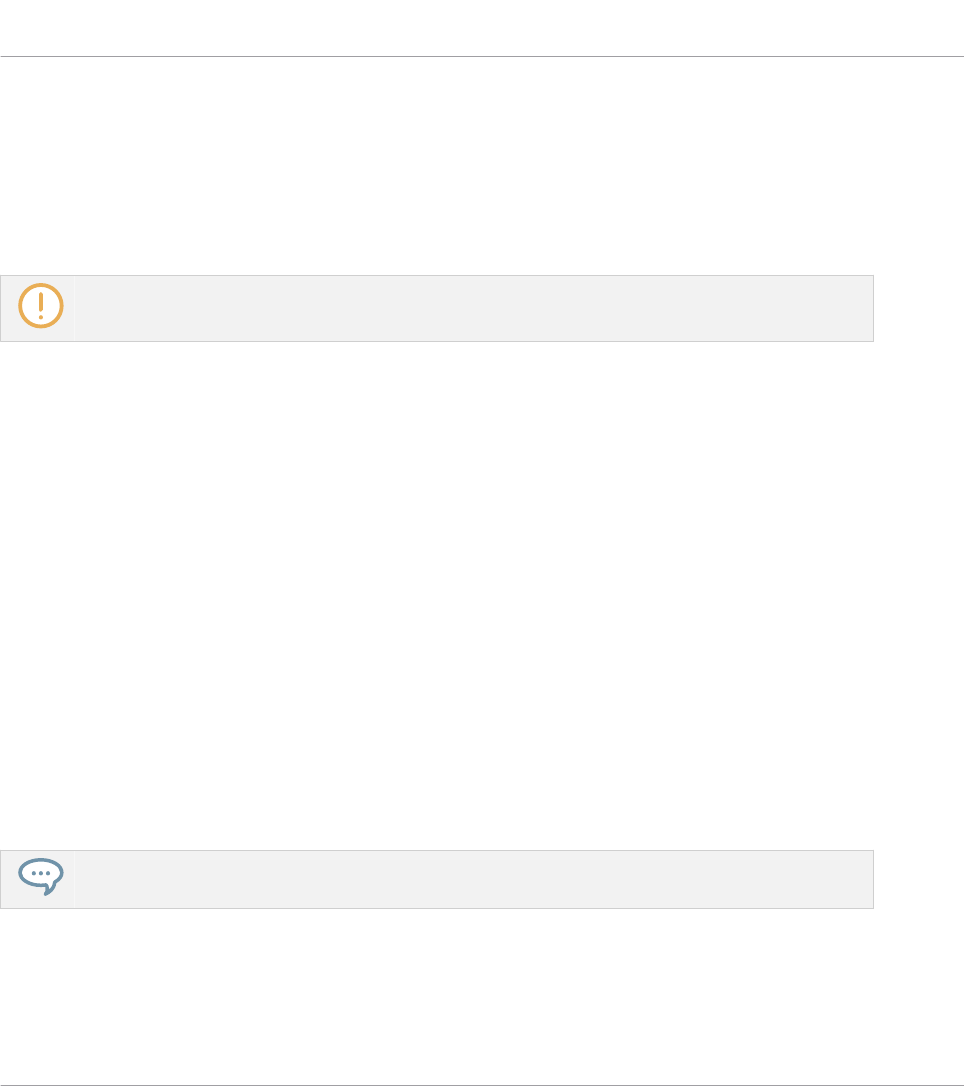Click the blue speech bubble tip icon
This screenshot has height=1086, width=965.
coord(41,876)
